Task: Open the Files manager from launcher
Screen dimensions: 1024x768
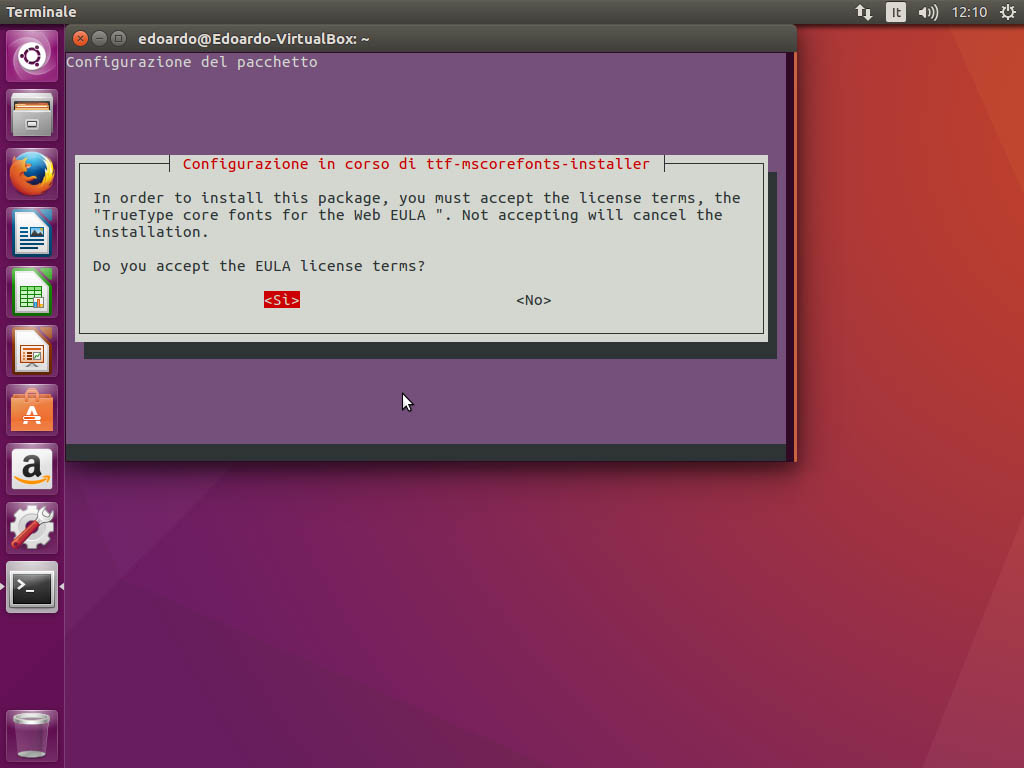Action: click(x=32, y=115)
